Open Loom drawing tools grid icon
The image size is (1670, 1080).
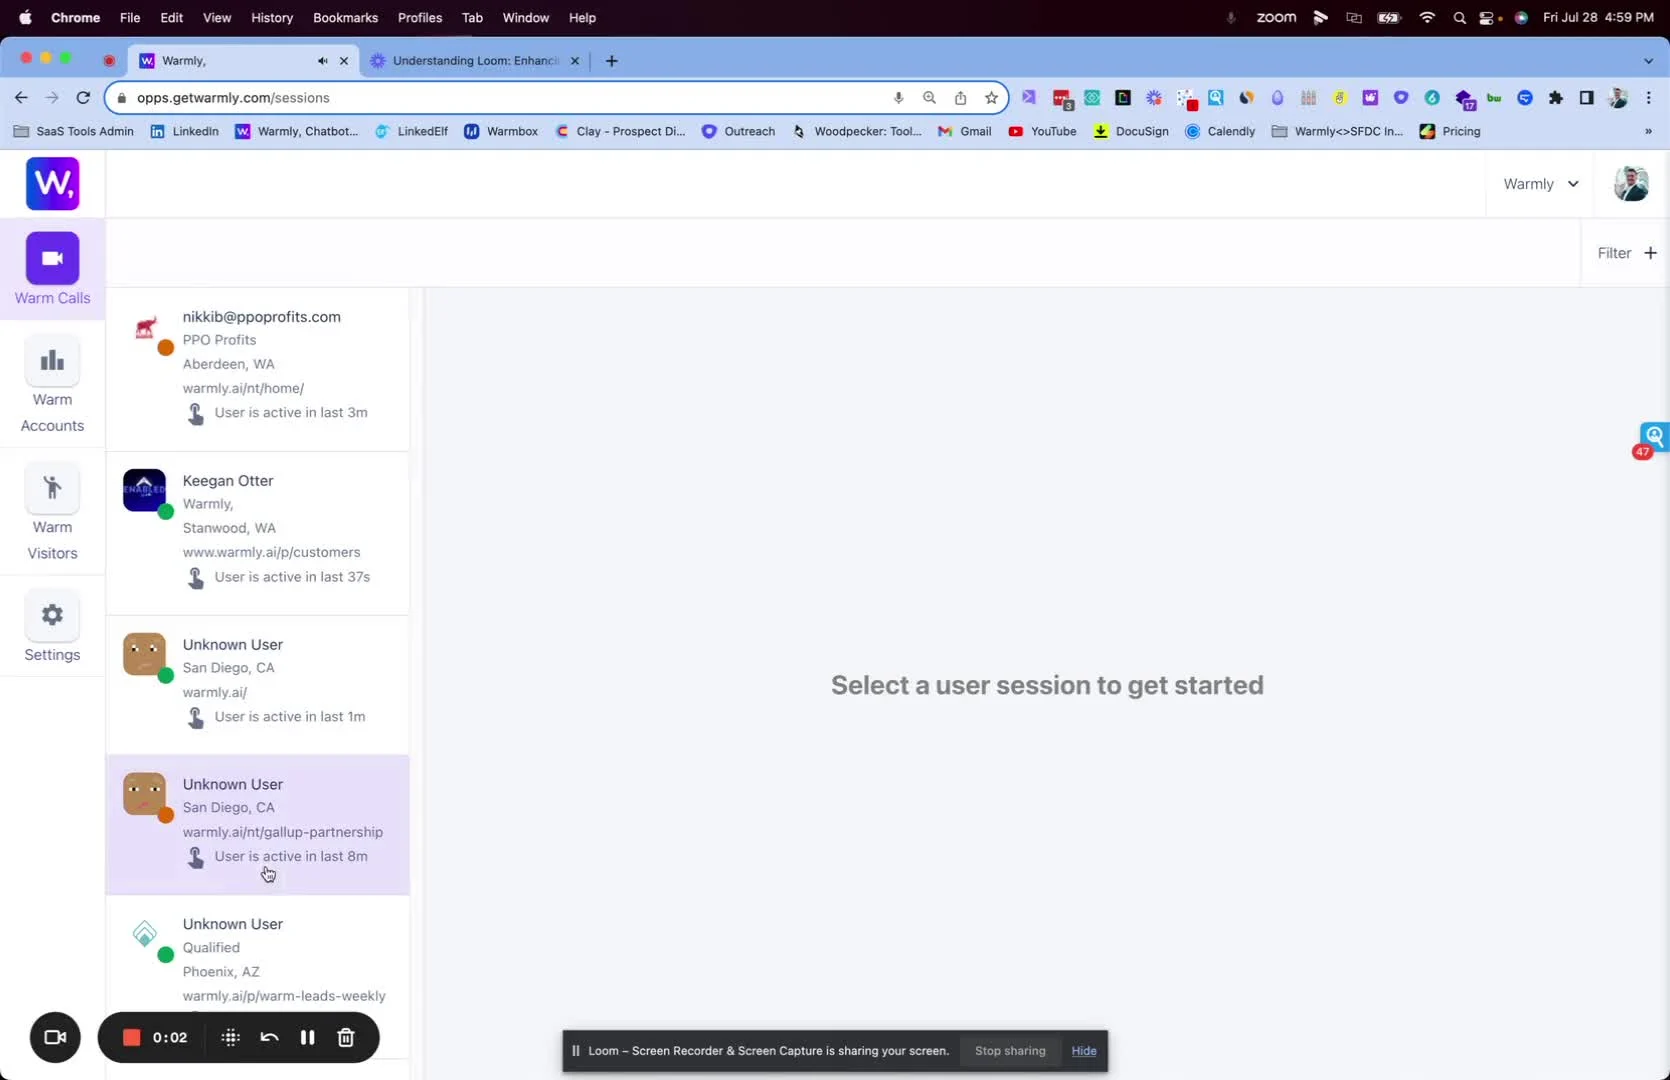230,1037
